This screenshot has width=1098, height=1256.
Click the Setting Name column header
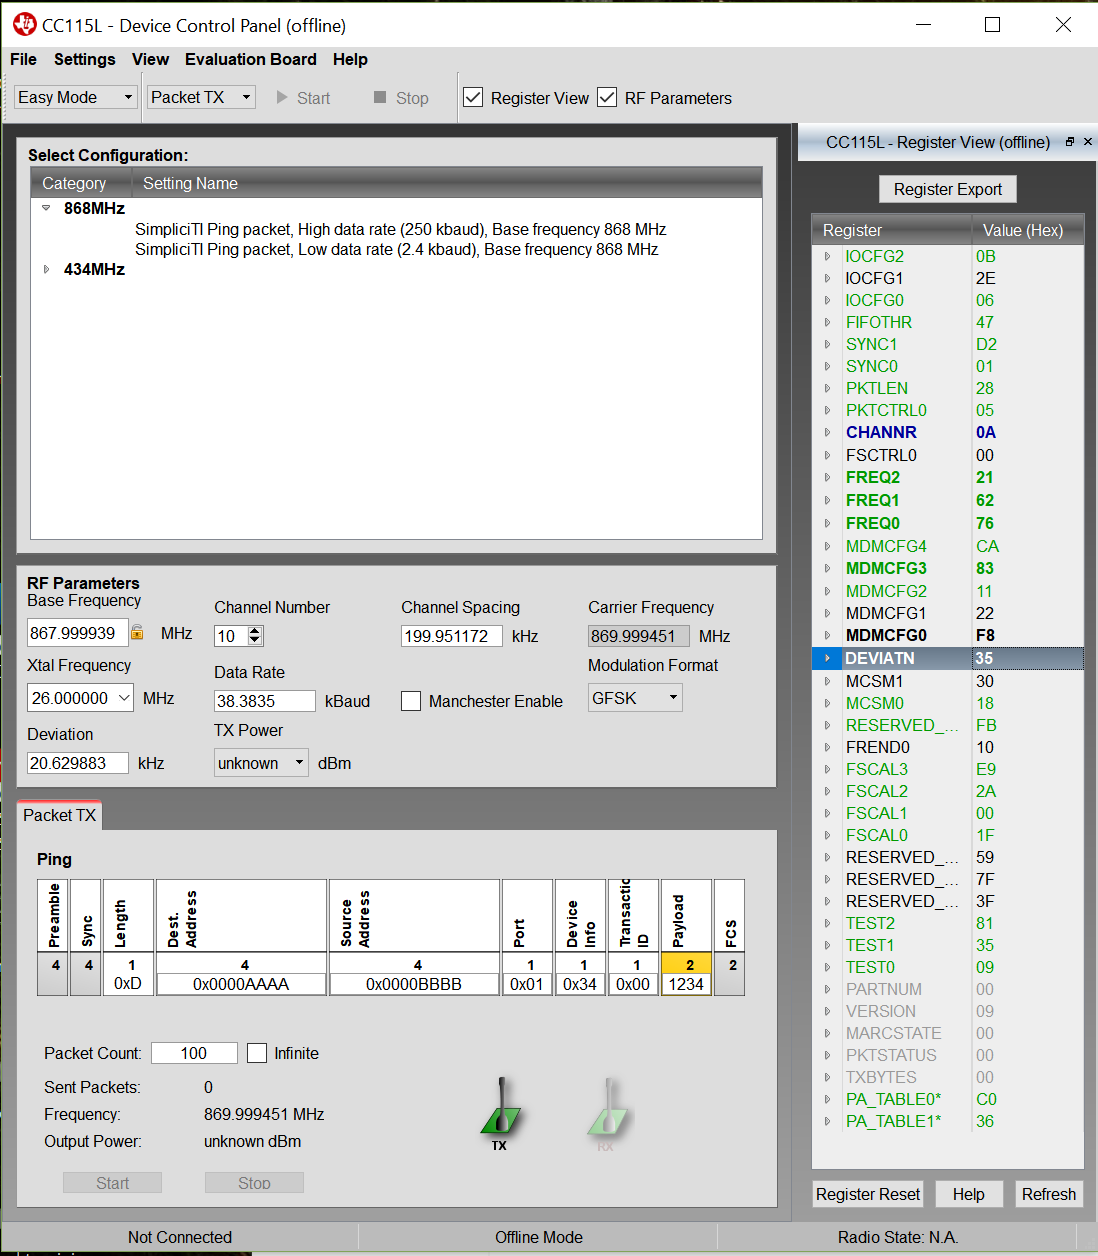[x=448, y=183]
